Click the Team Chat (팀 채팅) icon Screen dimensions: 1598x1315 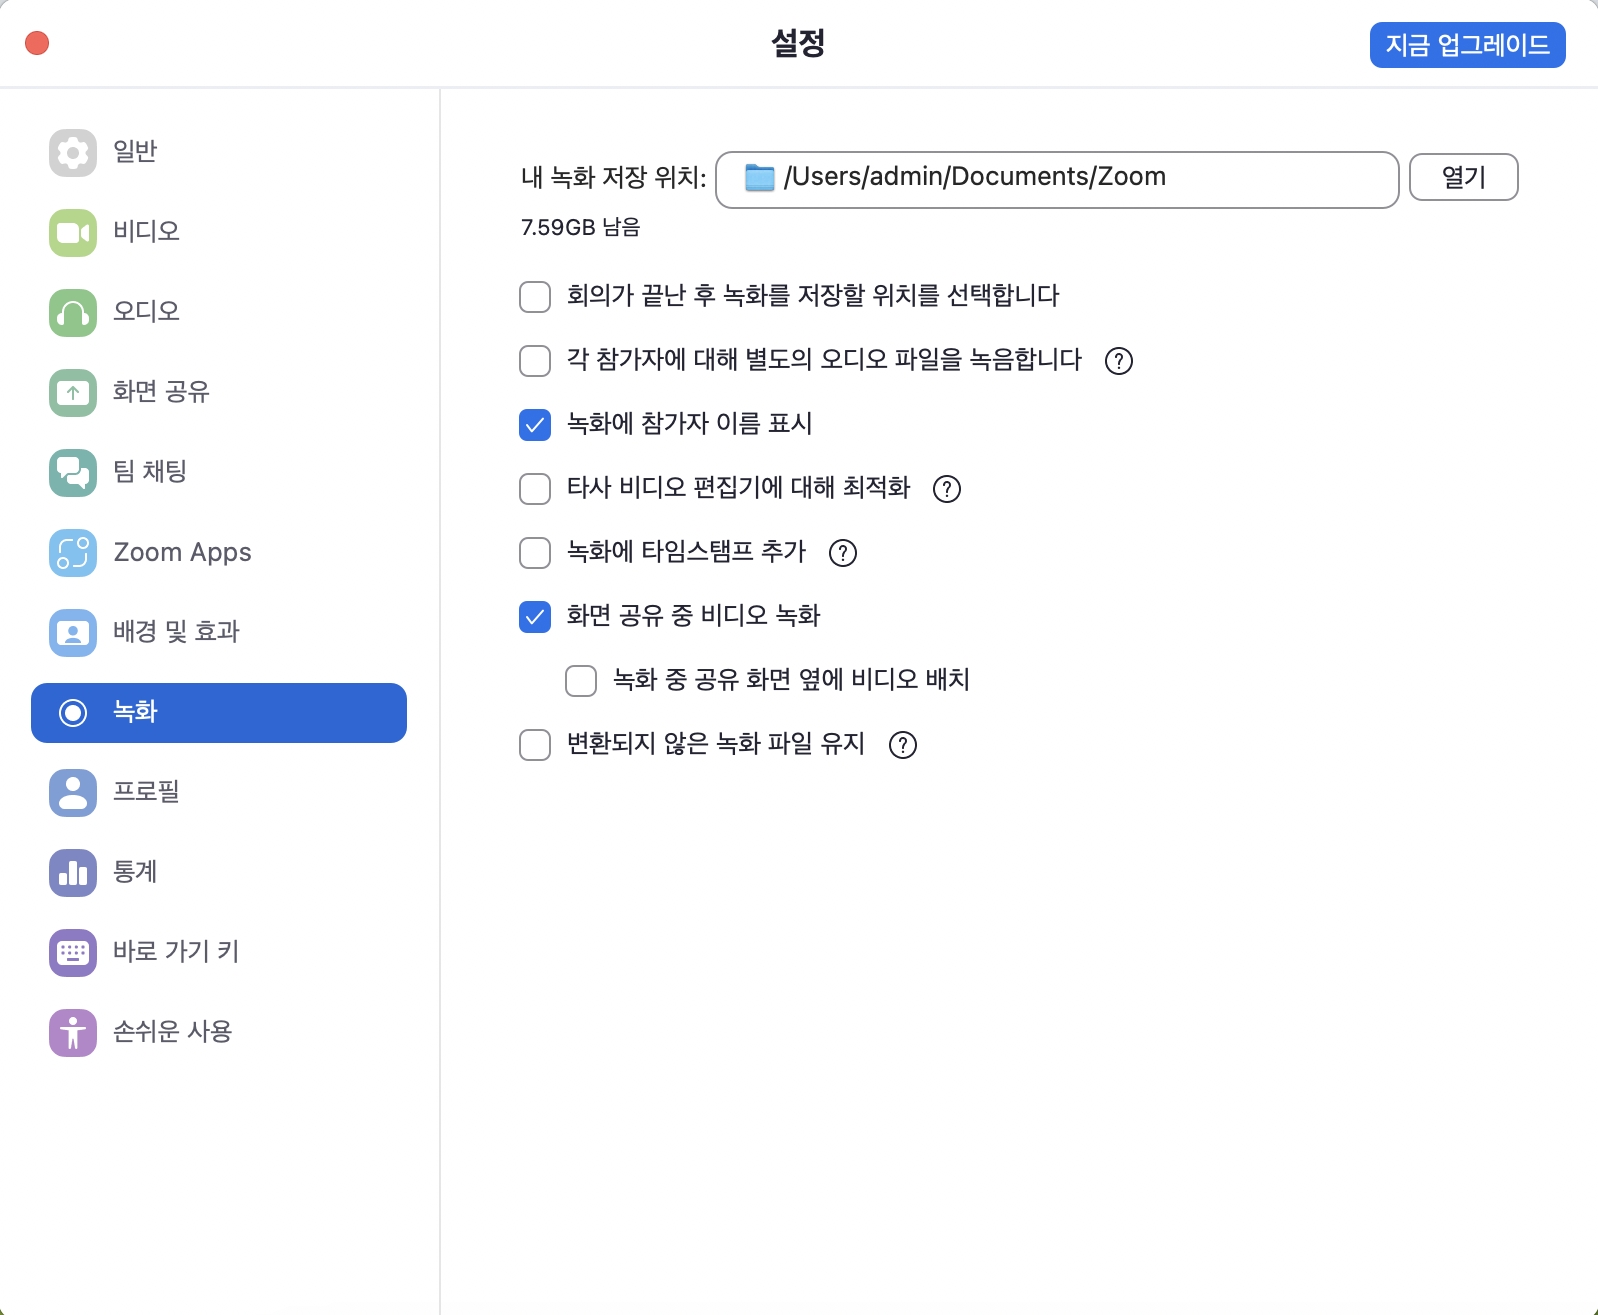[x=73, y=473]
